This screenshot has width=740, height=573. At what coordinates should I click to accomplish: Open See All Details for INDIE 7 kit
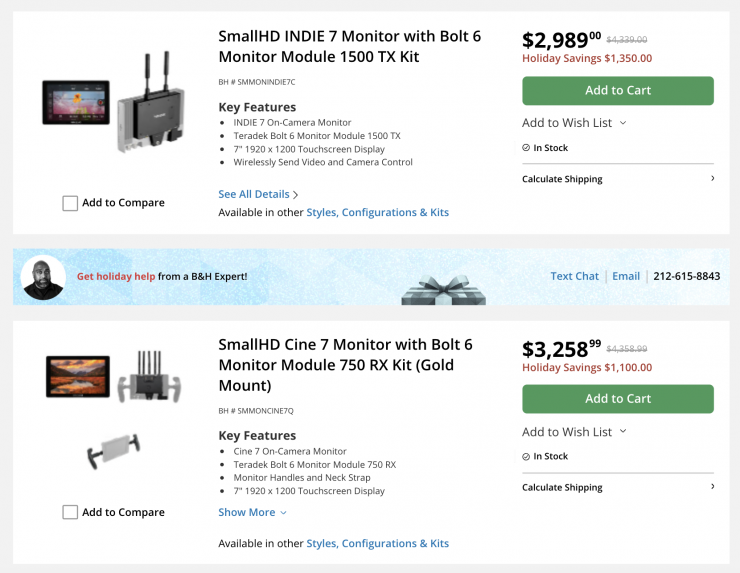click(x=258, y=194)
